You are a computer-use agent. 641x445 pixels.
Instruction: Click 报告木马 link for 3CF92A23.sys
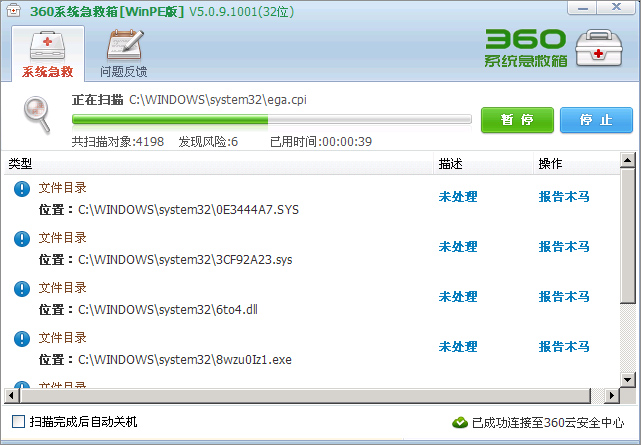[564, 247]
